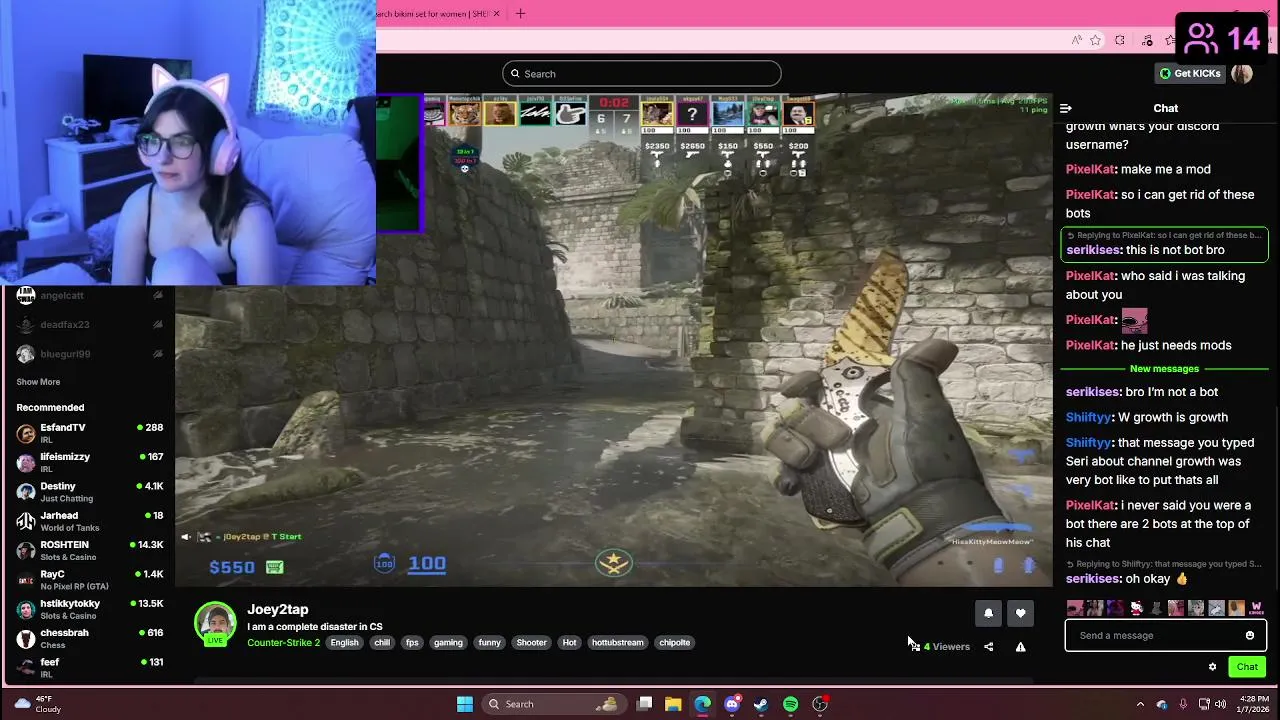Image resolution: width=1280 pixels, height=720 pixels.
Task: Click Shiiftyy username in 'W growth is growth'
Action: pyautogui.click(x=1089, y=417)
